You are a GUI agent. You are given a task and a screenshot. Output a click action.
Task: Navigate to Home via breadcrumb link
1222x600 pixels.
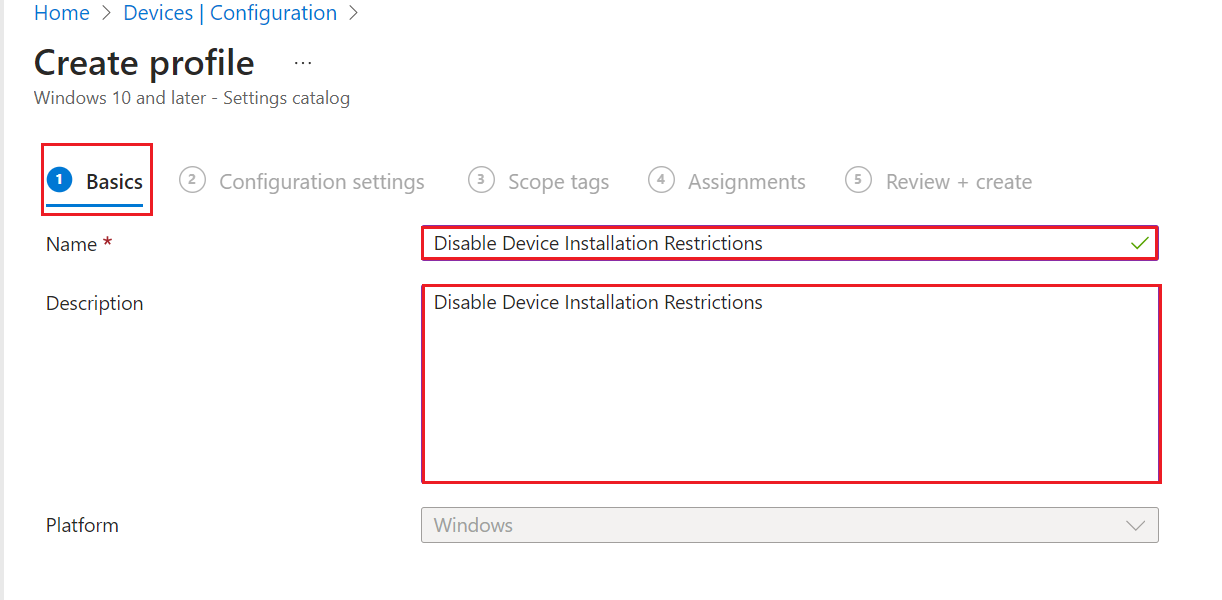tap(62, 13)
